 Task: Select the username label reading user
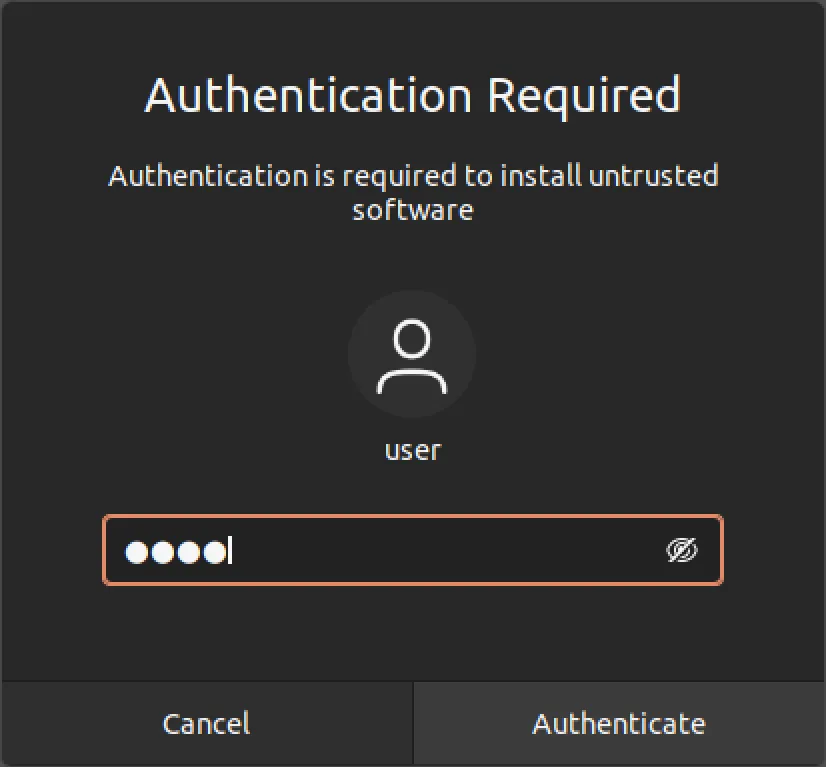coord(411,450)
